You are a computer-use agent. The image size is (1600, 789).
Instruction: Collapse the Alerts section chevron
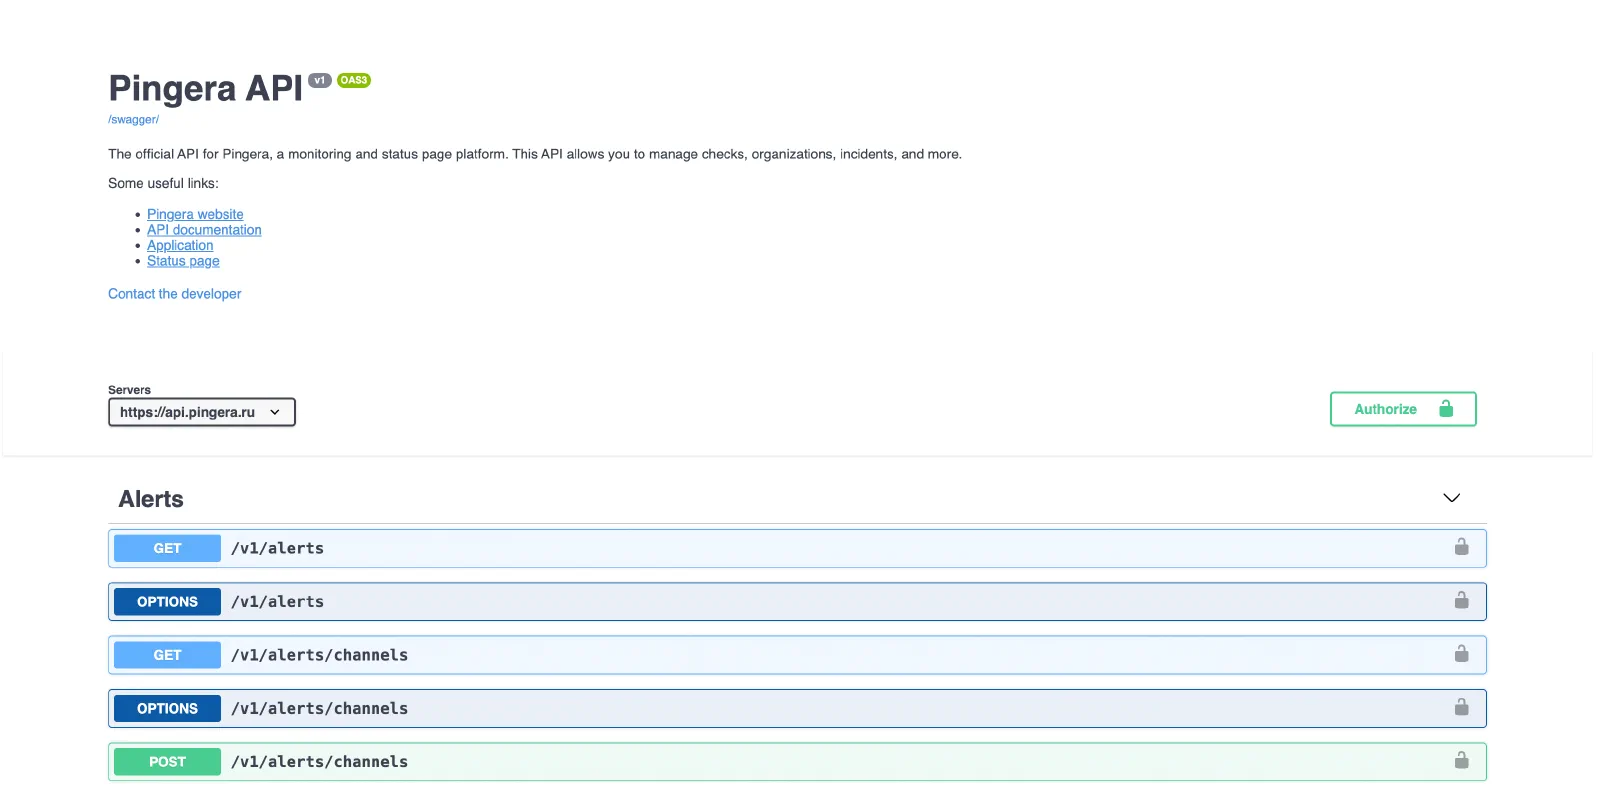tap(1452, 498)
